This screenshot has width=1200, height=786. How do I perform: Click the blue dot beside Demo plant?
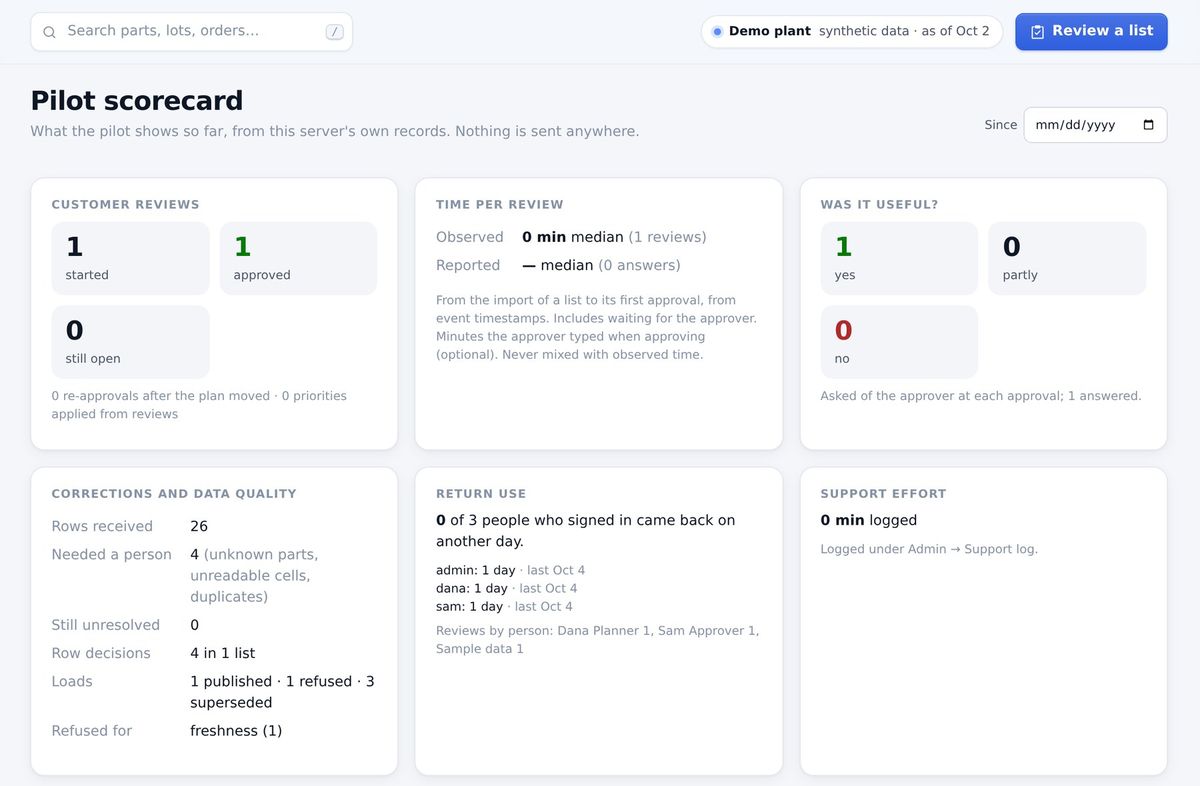coord(717,32)
